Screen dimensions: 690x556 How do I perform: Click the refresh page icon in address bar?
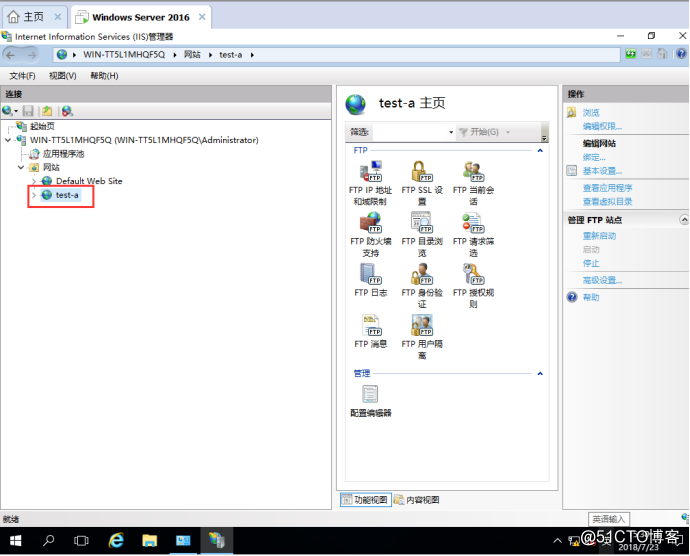coord(631,54)
